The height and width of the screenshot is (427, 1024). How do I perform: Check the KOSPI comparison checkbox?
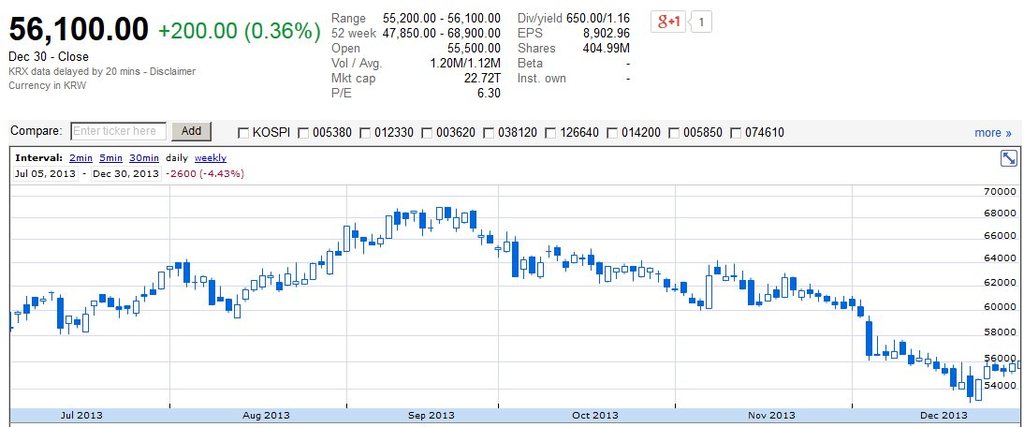point(244,133)
